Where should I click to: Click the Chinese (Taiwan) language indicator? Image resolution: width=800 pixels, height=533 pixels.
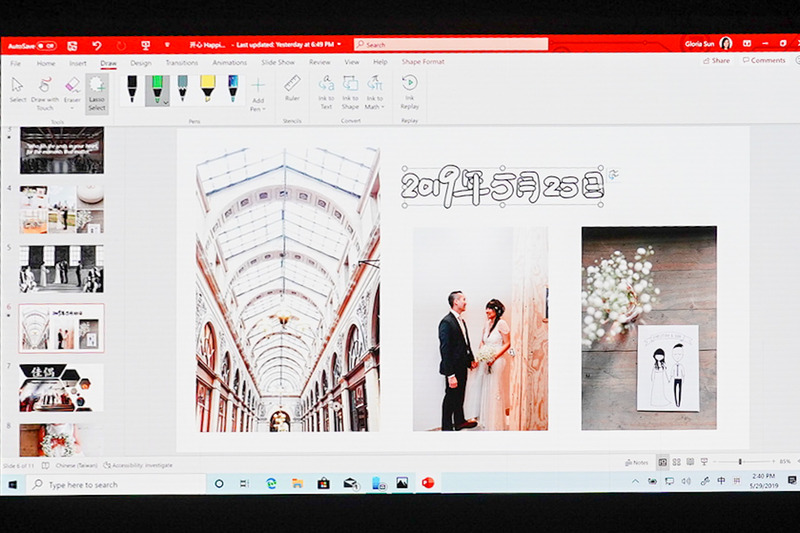click(76, 465)
